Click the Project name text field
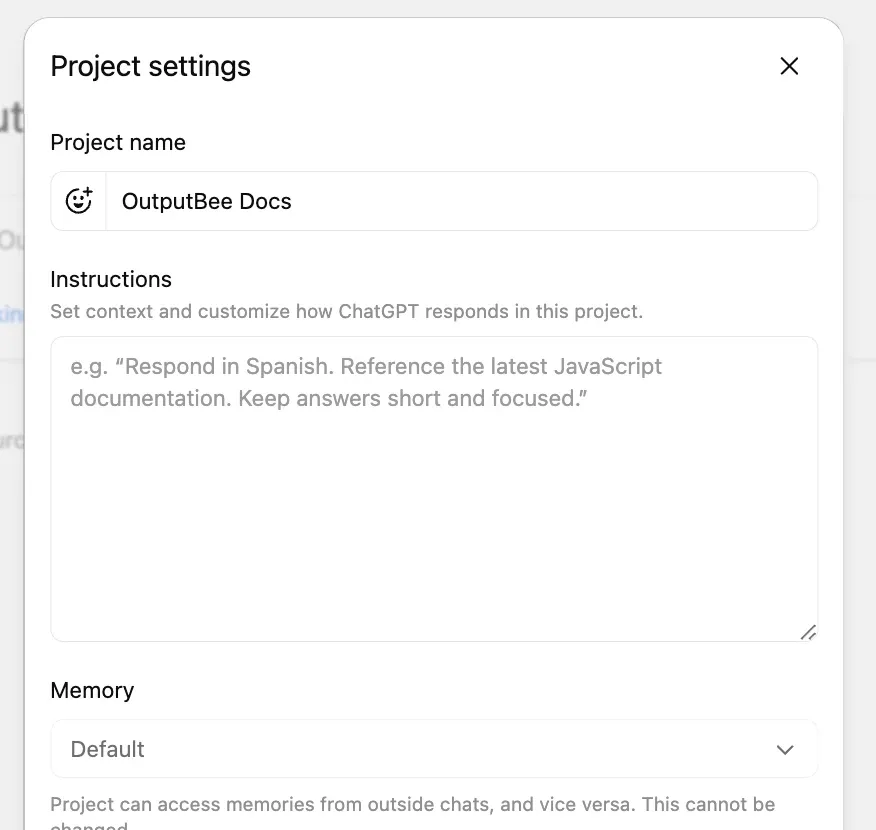Image resolution: width=876 pixels, height=830 pixels. click(x=460, y=201)
